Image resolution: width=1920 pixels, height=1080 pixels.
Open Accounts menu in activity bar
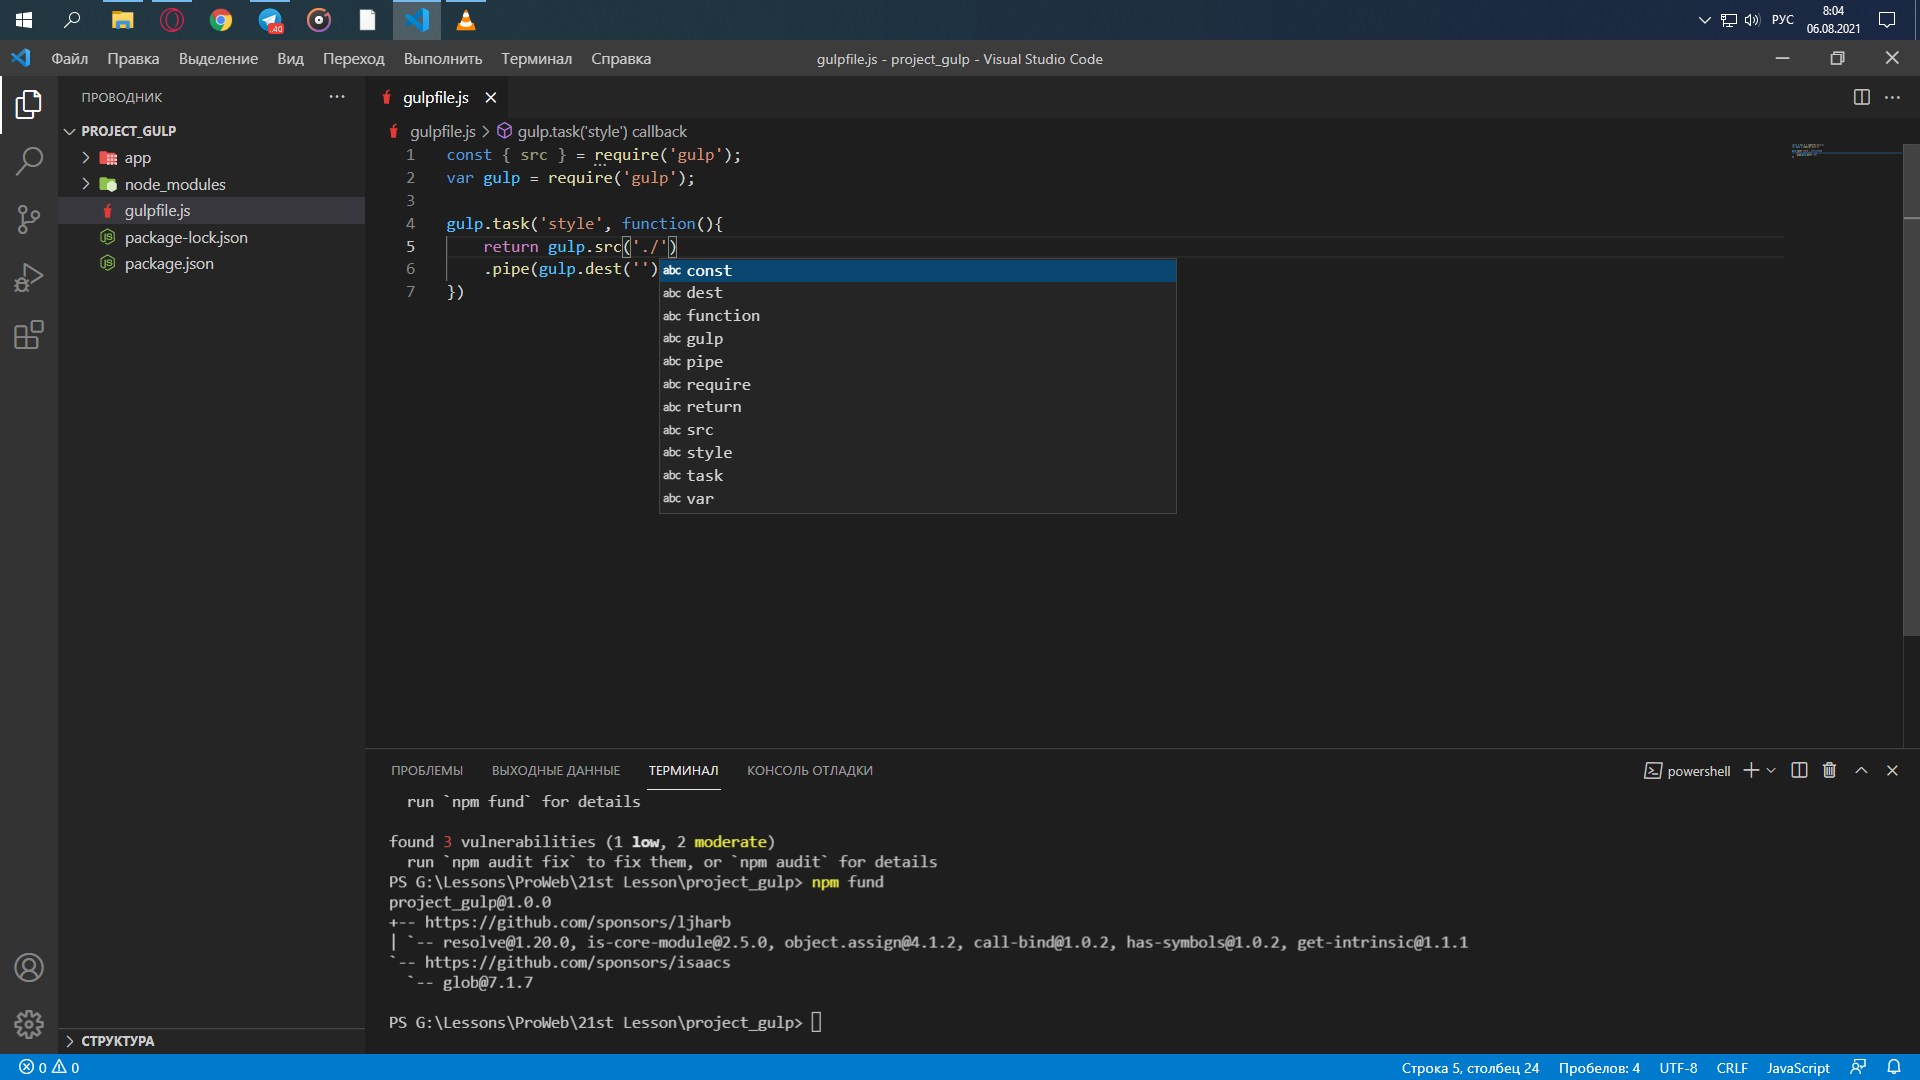tap(29, 967)
